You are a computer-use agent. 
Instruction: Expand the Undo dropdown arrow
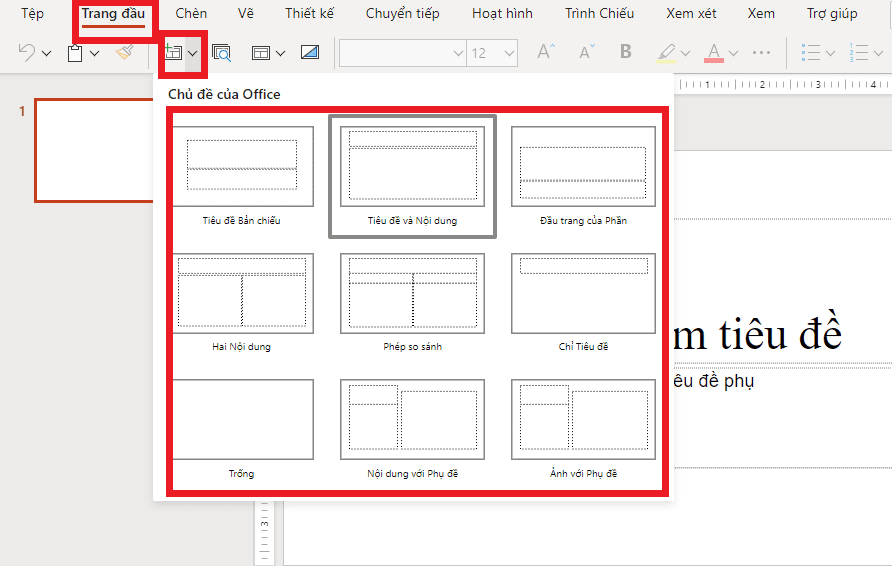click(47, 53)
